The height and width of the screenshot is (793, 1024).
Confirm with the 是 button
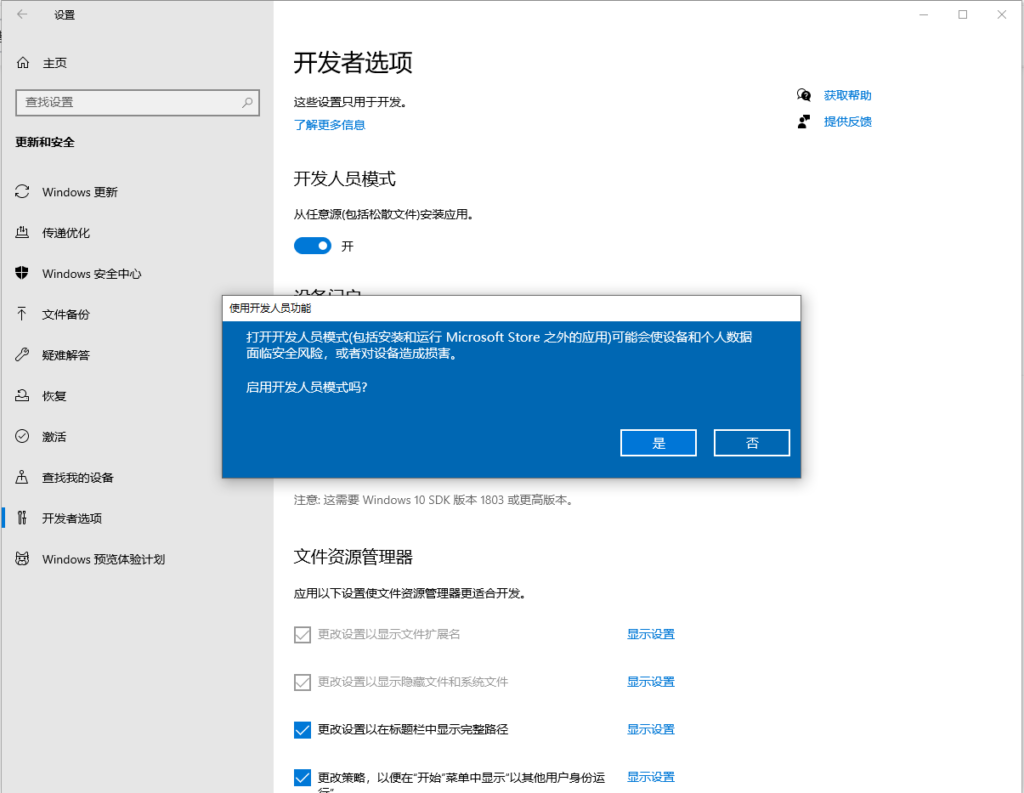(658, 443)
